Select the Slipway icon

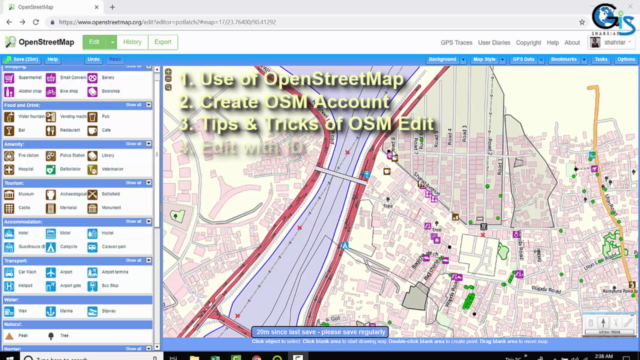point(93,311)
